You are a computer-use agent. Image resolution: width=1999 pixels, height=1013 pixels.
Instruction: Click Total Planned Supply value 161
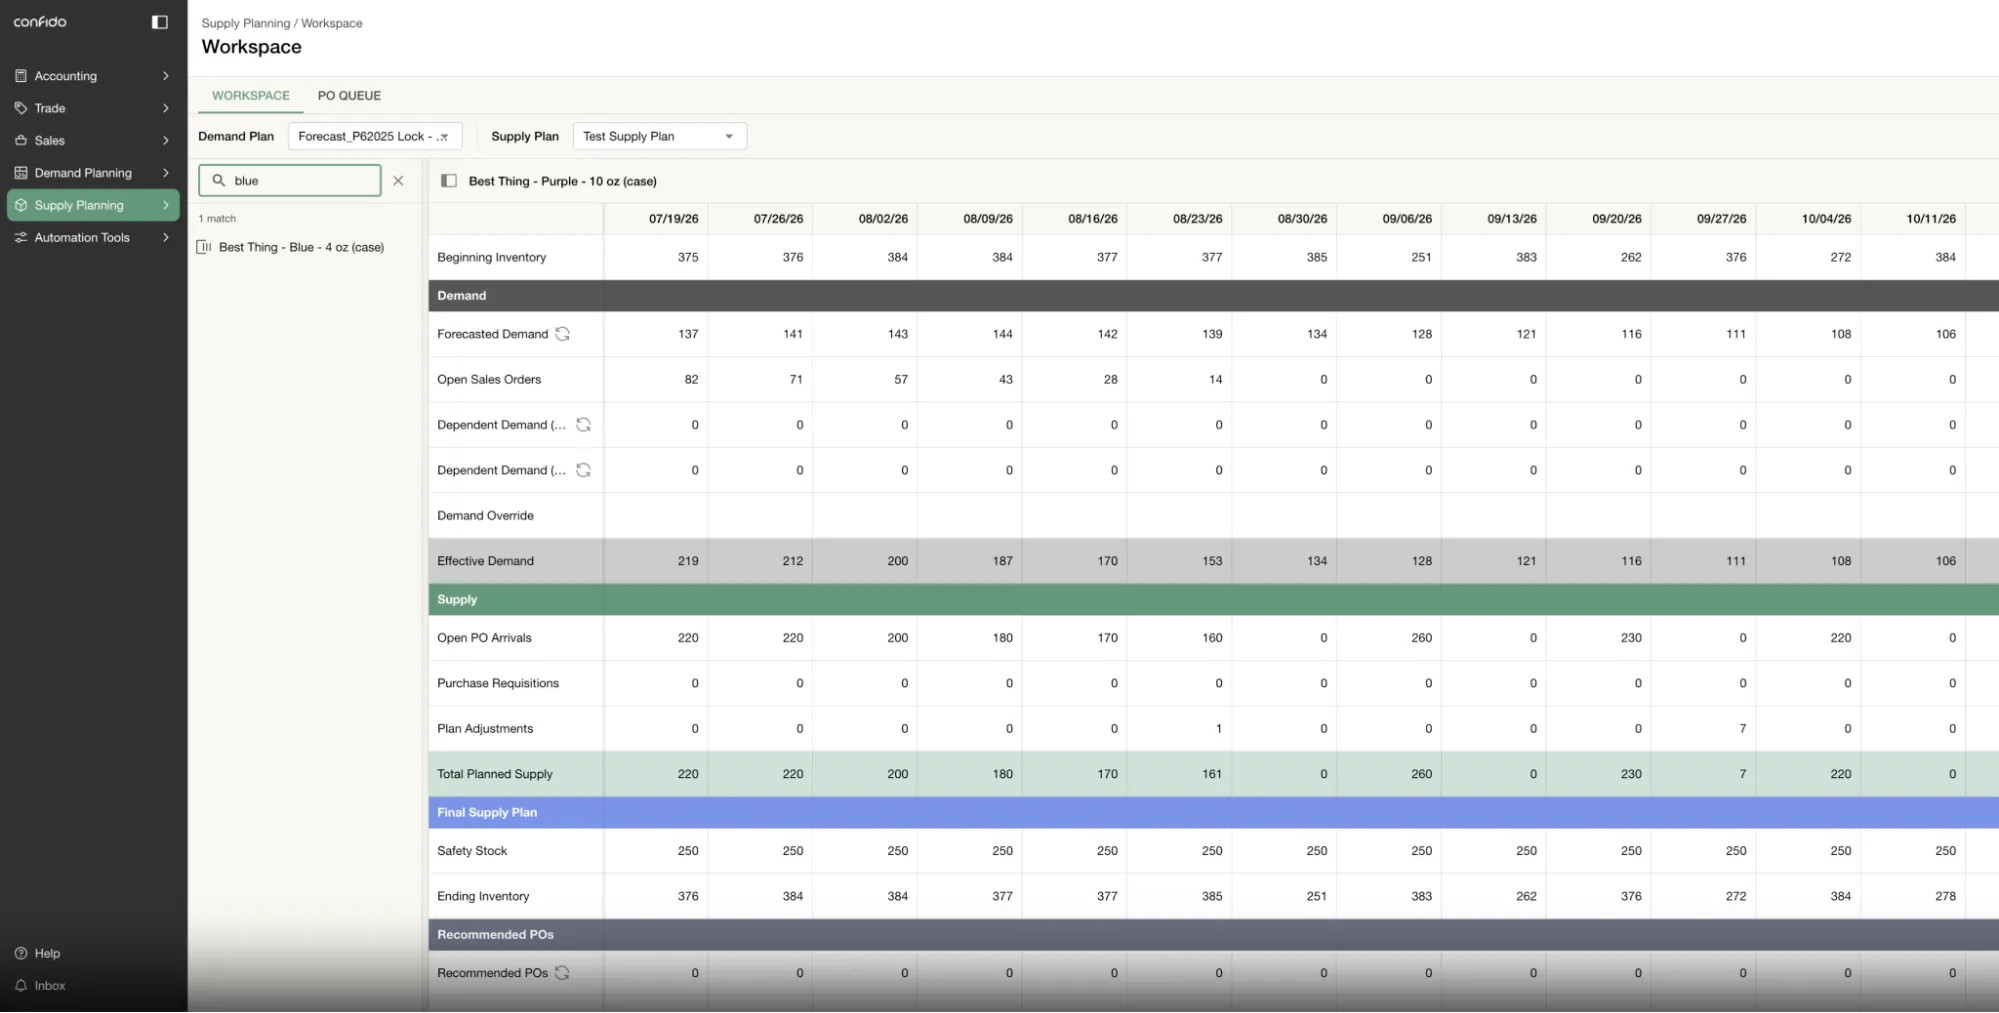point(1212,774)
